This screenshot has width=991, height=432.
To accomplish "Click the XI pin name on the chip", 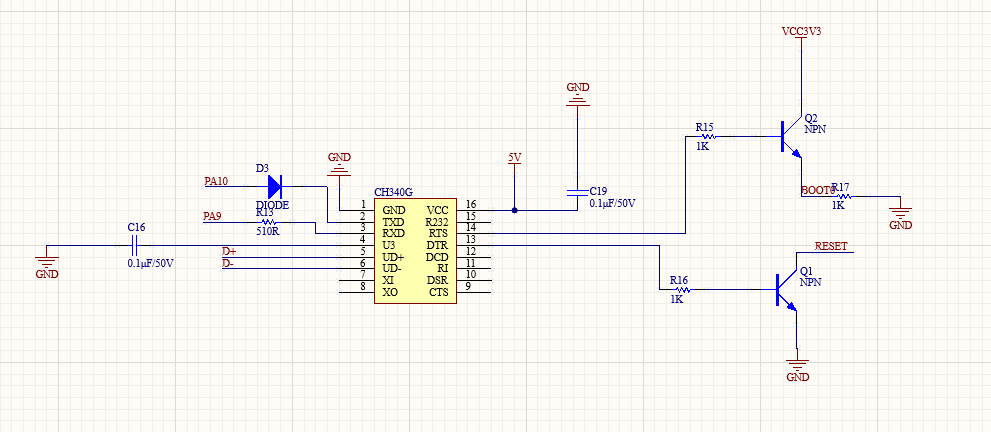I will point(387,281).
